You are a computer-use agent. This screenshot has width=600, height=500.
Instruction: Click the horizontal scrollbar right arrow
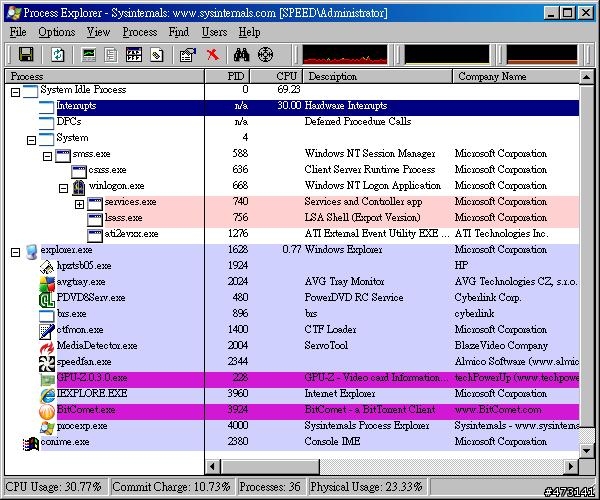(x=573, y=466)
